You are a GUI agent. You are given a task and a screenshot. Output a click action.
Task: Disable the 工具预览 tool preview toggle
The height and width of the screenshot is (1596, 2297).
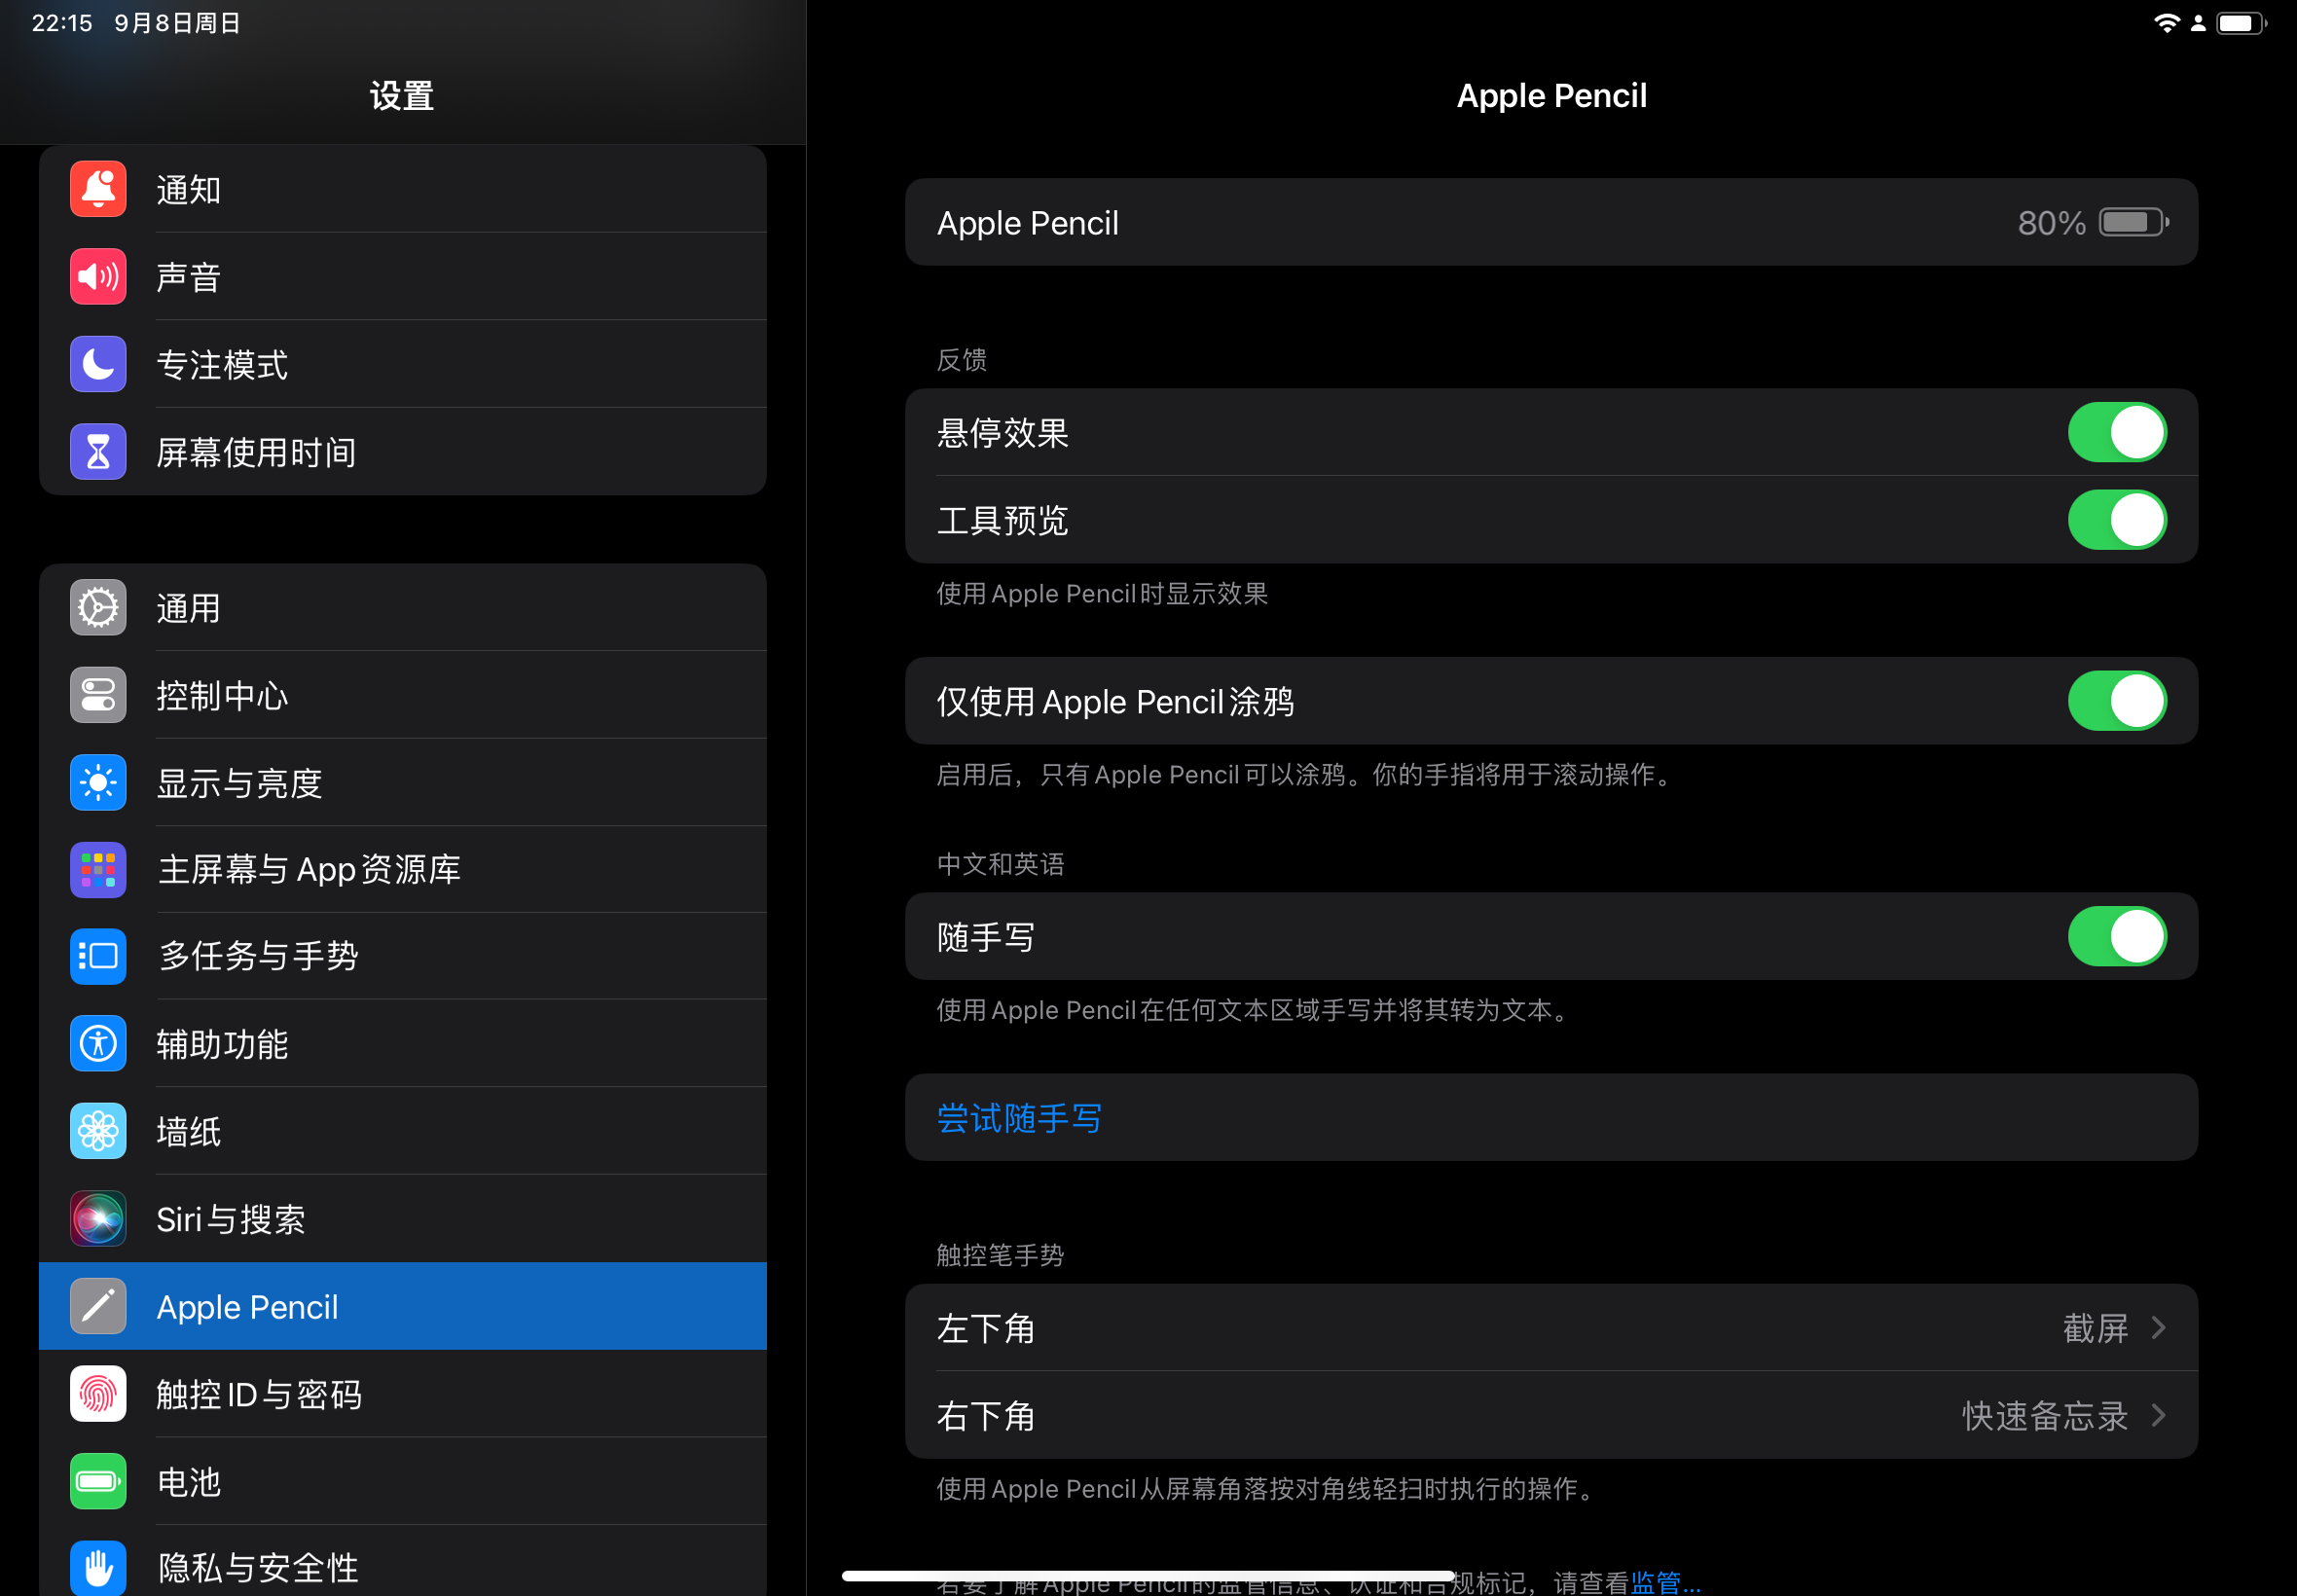[2116, 520]
